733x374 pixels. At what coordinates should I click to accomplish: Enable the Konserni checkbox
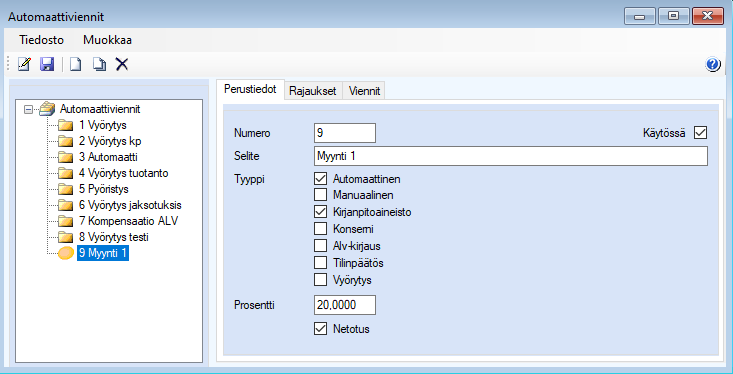[321, 229]
